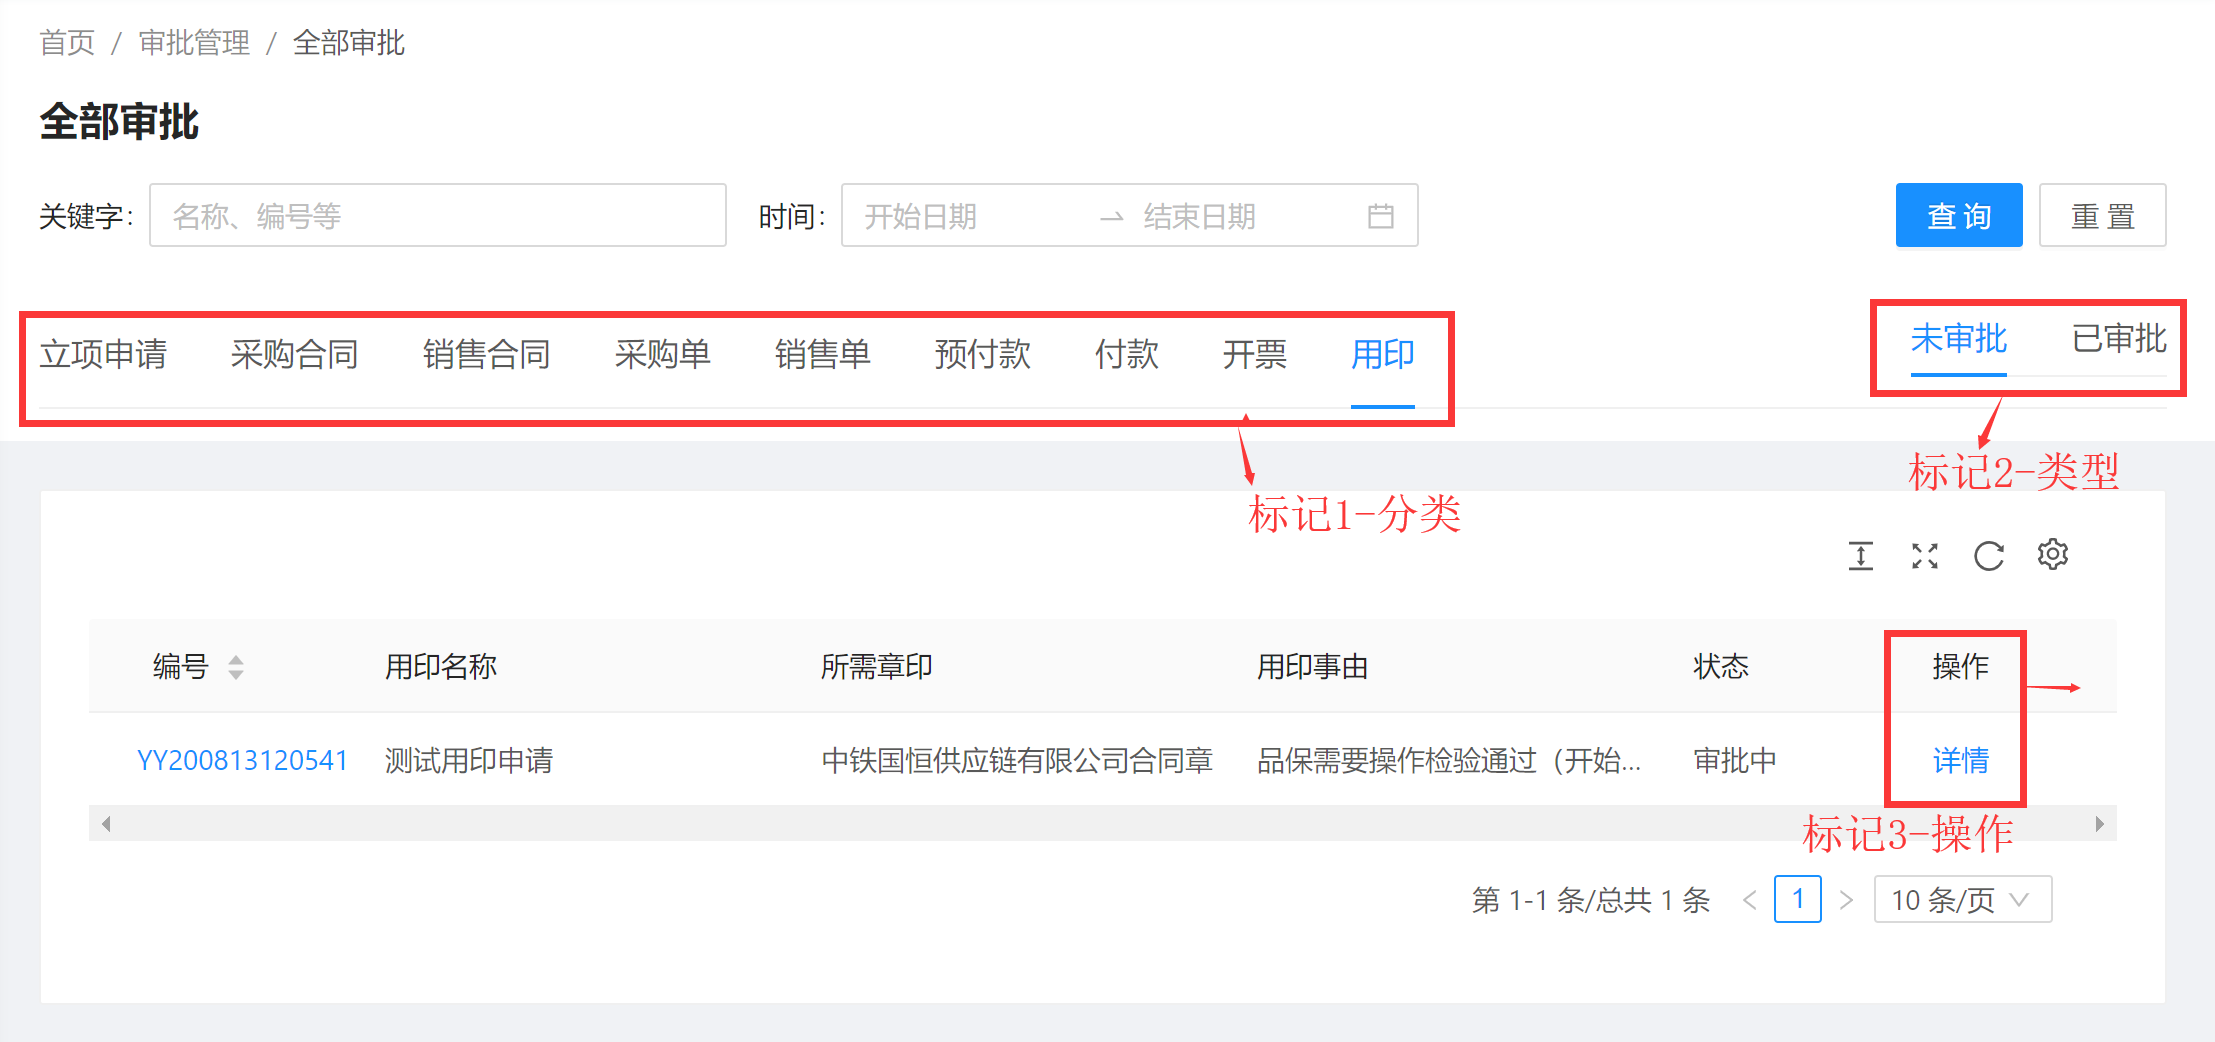The width and height of the screenshot is (2215, 1042).
Task: Sort by 编号 using the sort arrows
Action: pos(236,667)
